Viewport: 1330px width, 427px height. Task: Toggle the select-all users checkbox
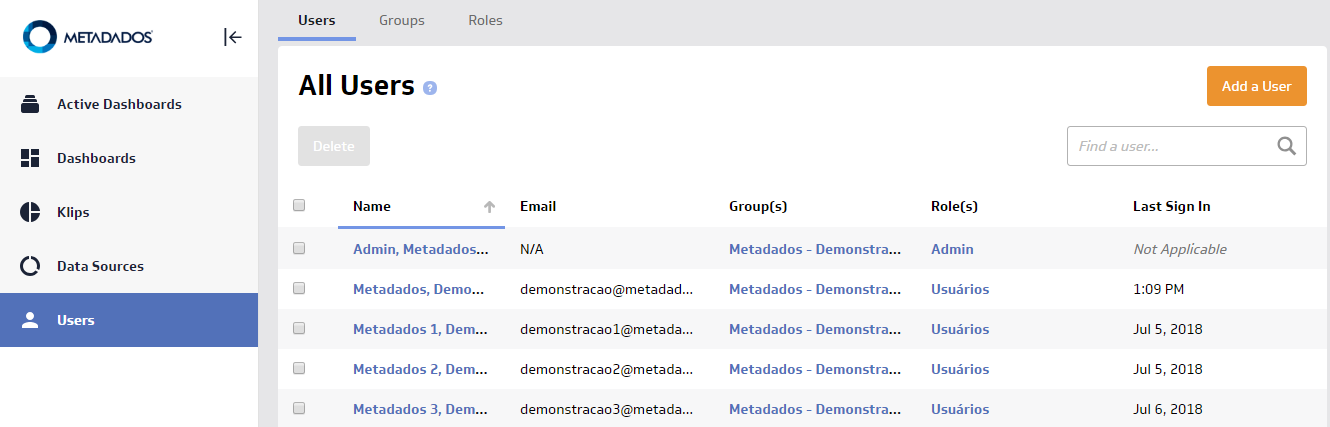[x=299, y=206]
